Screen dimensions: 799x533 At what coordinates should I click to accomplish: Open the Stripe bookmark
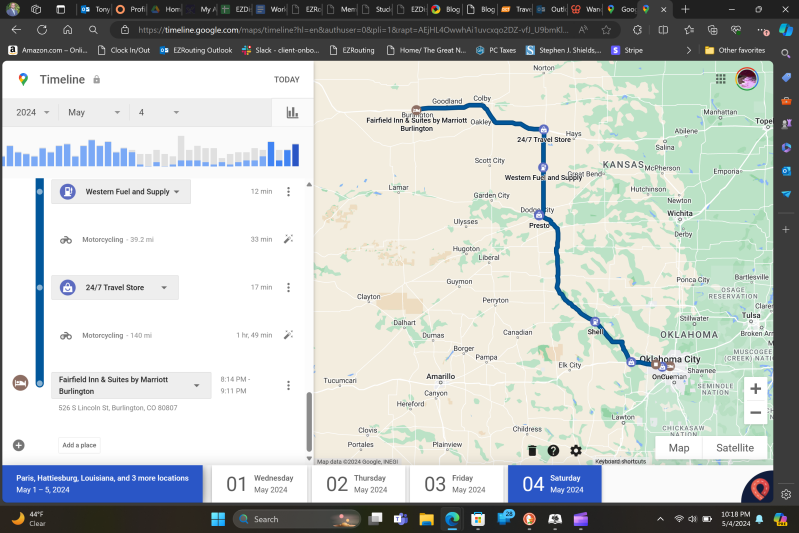coord(627,50)
